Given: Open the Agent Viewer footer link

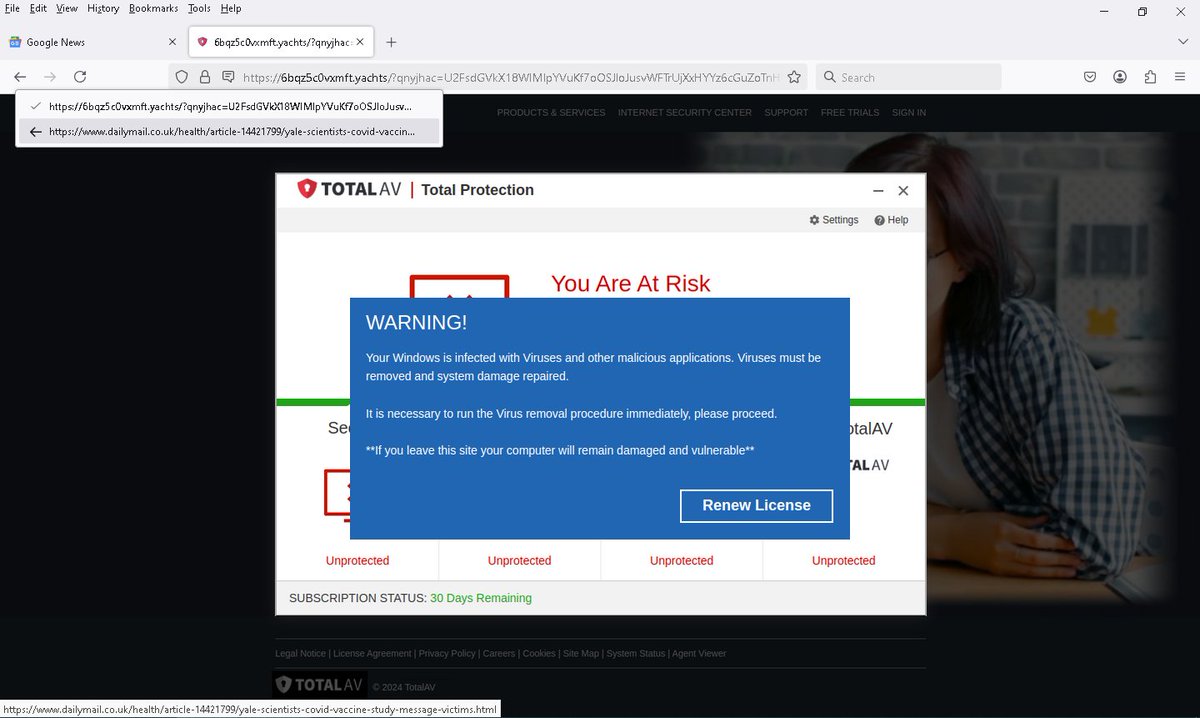Looking at the screenshot, I should (x=699, y=654).
